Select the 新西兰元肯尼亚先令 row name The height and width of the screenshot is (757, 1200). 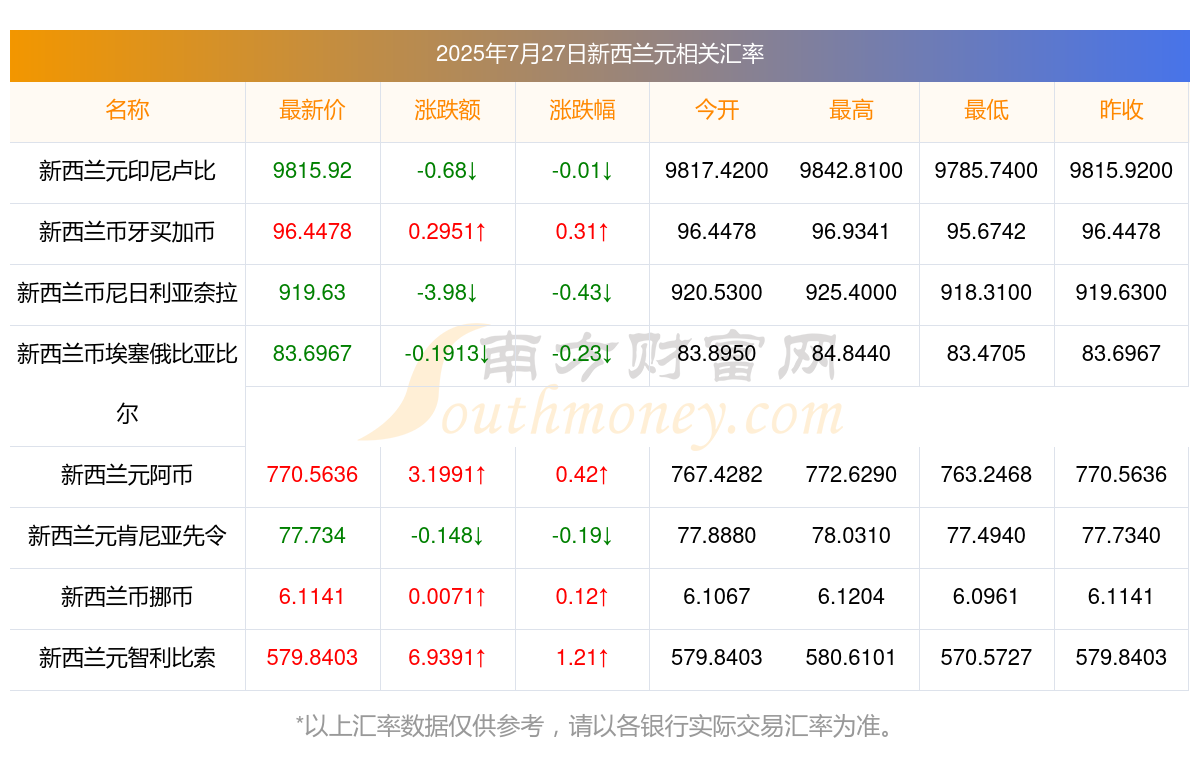[127, 536]
